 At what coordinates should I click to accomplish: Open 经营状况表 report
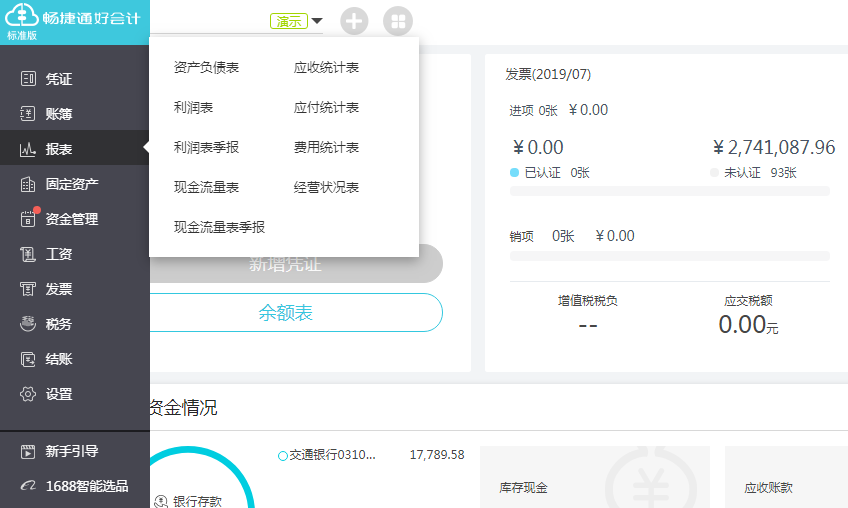pyautogui.click(x=326, y=188)
